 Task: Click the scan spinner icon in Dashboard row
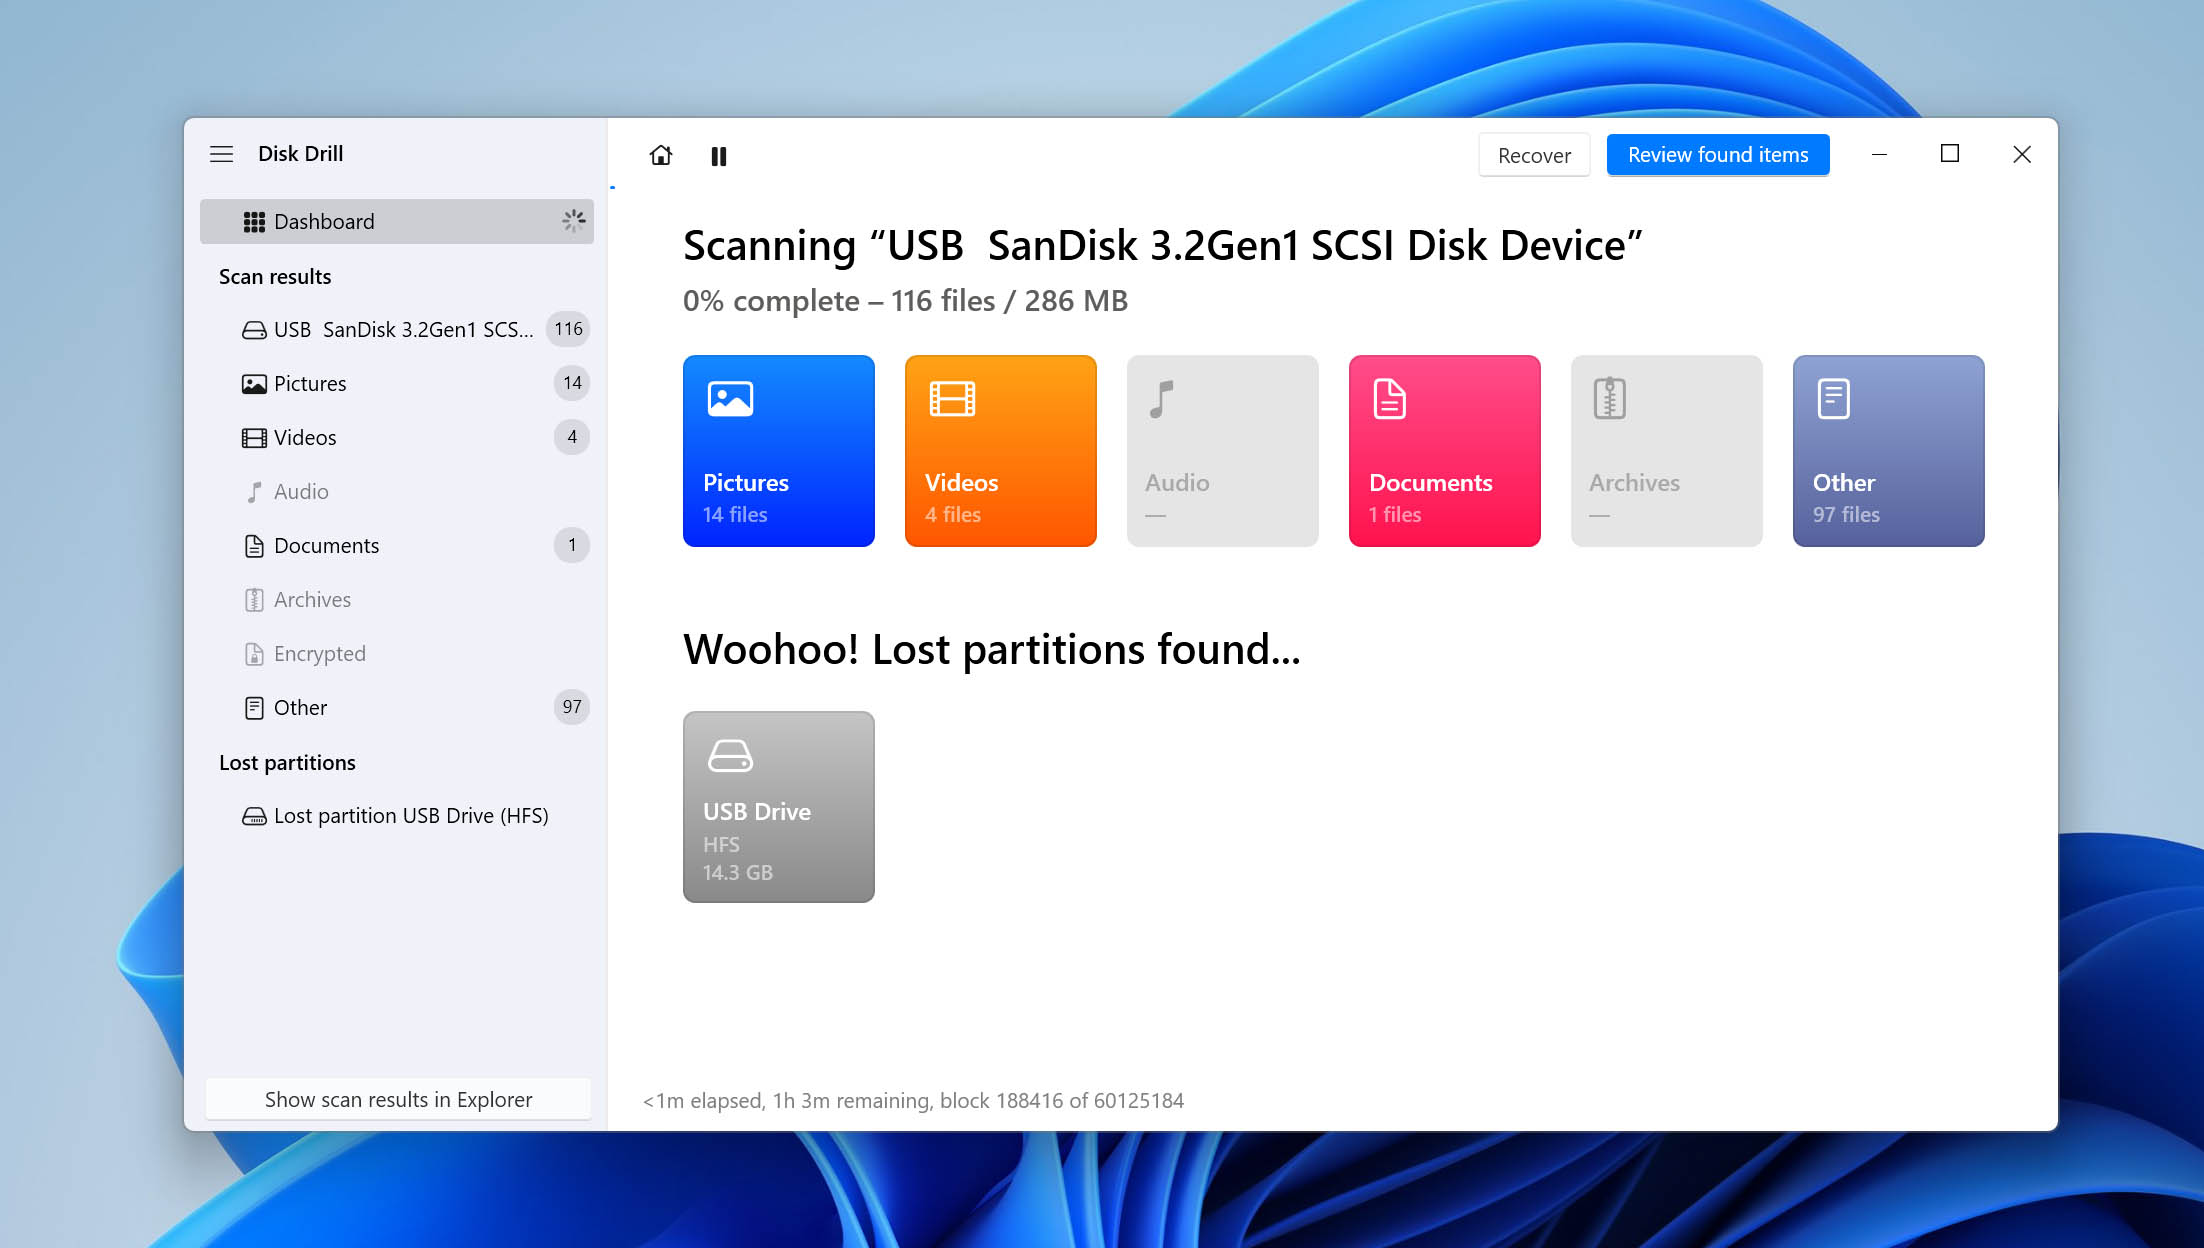573,221
